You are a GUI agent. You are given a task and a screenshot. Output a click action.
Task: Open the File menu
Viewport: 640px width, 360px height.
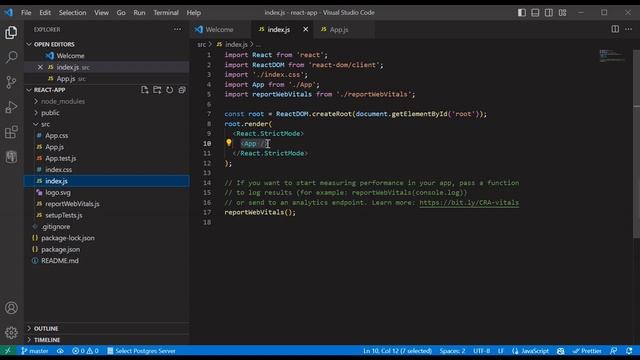(x=26, y=13)
